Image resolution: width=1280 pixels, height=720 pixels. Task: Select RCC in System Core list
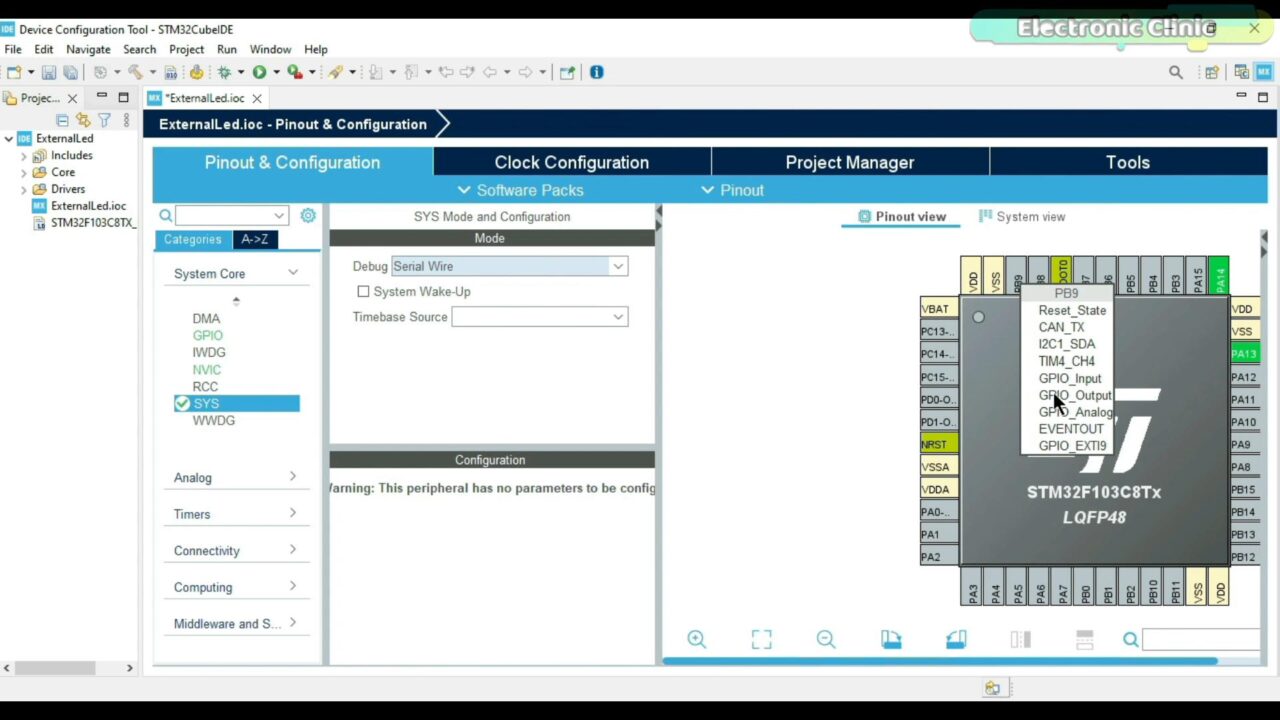205,386
